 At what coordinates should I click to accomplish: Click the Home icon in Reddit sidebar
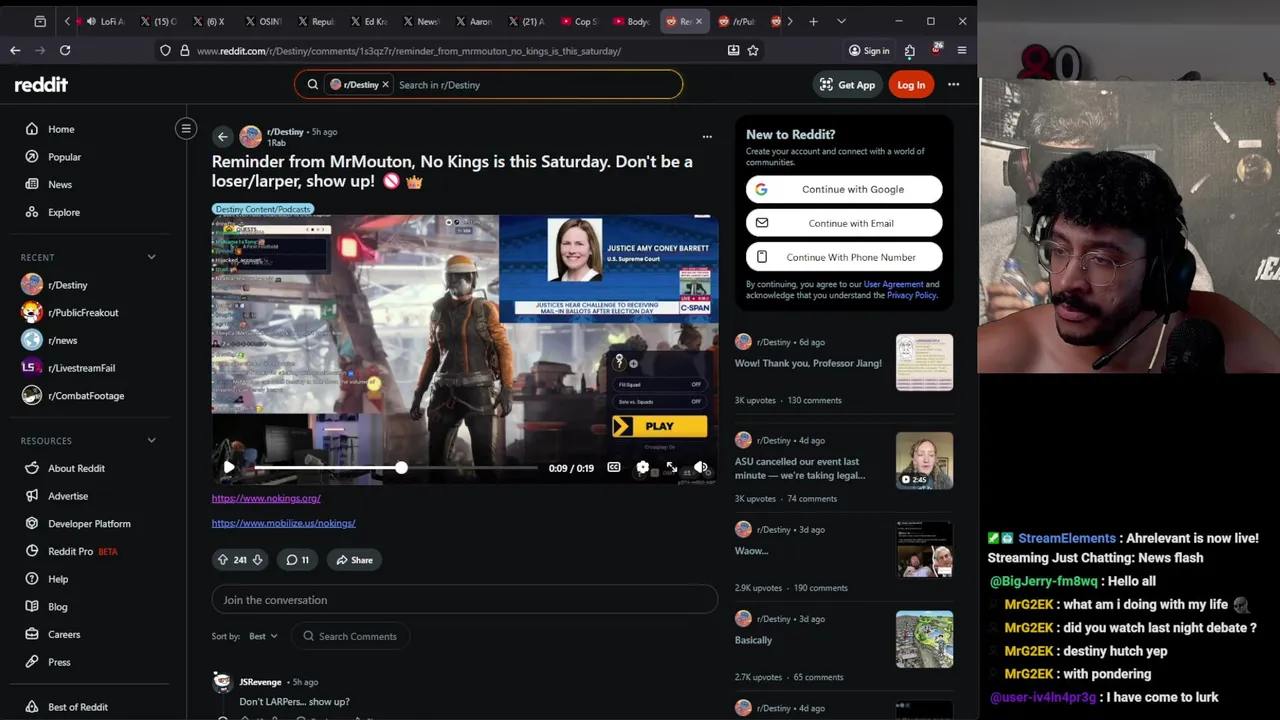(x=32, y=129)
